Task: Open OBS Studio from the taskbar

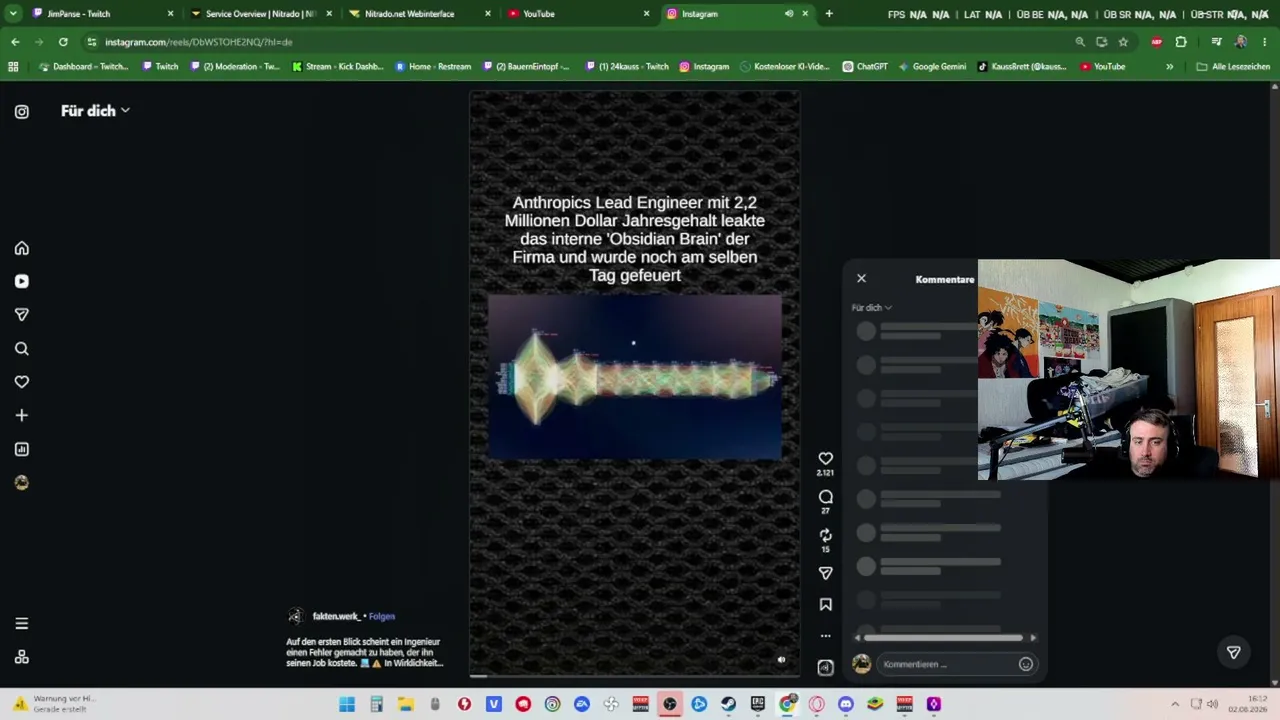Action: coord(670,704)
